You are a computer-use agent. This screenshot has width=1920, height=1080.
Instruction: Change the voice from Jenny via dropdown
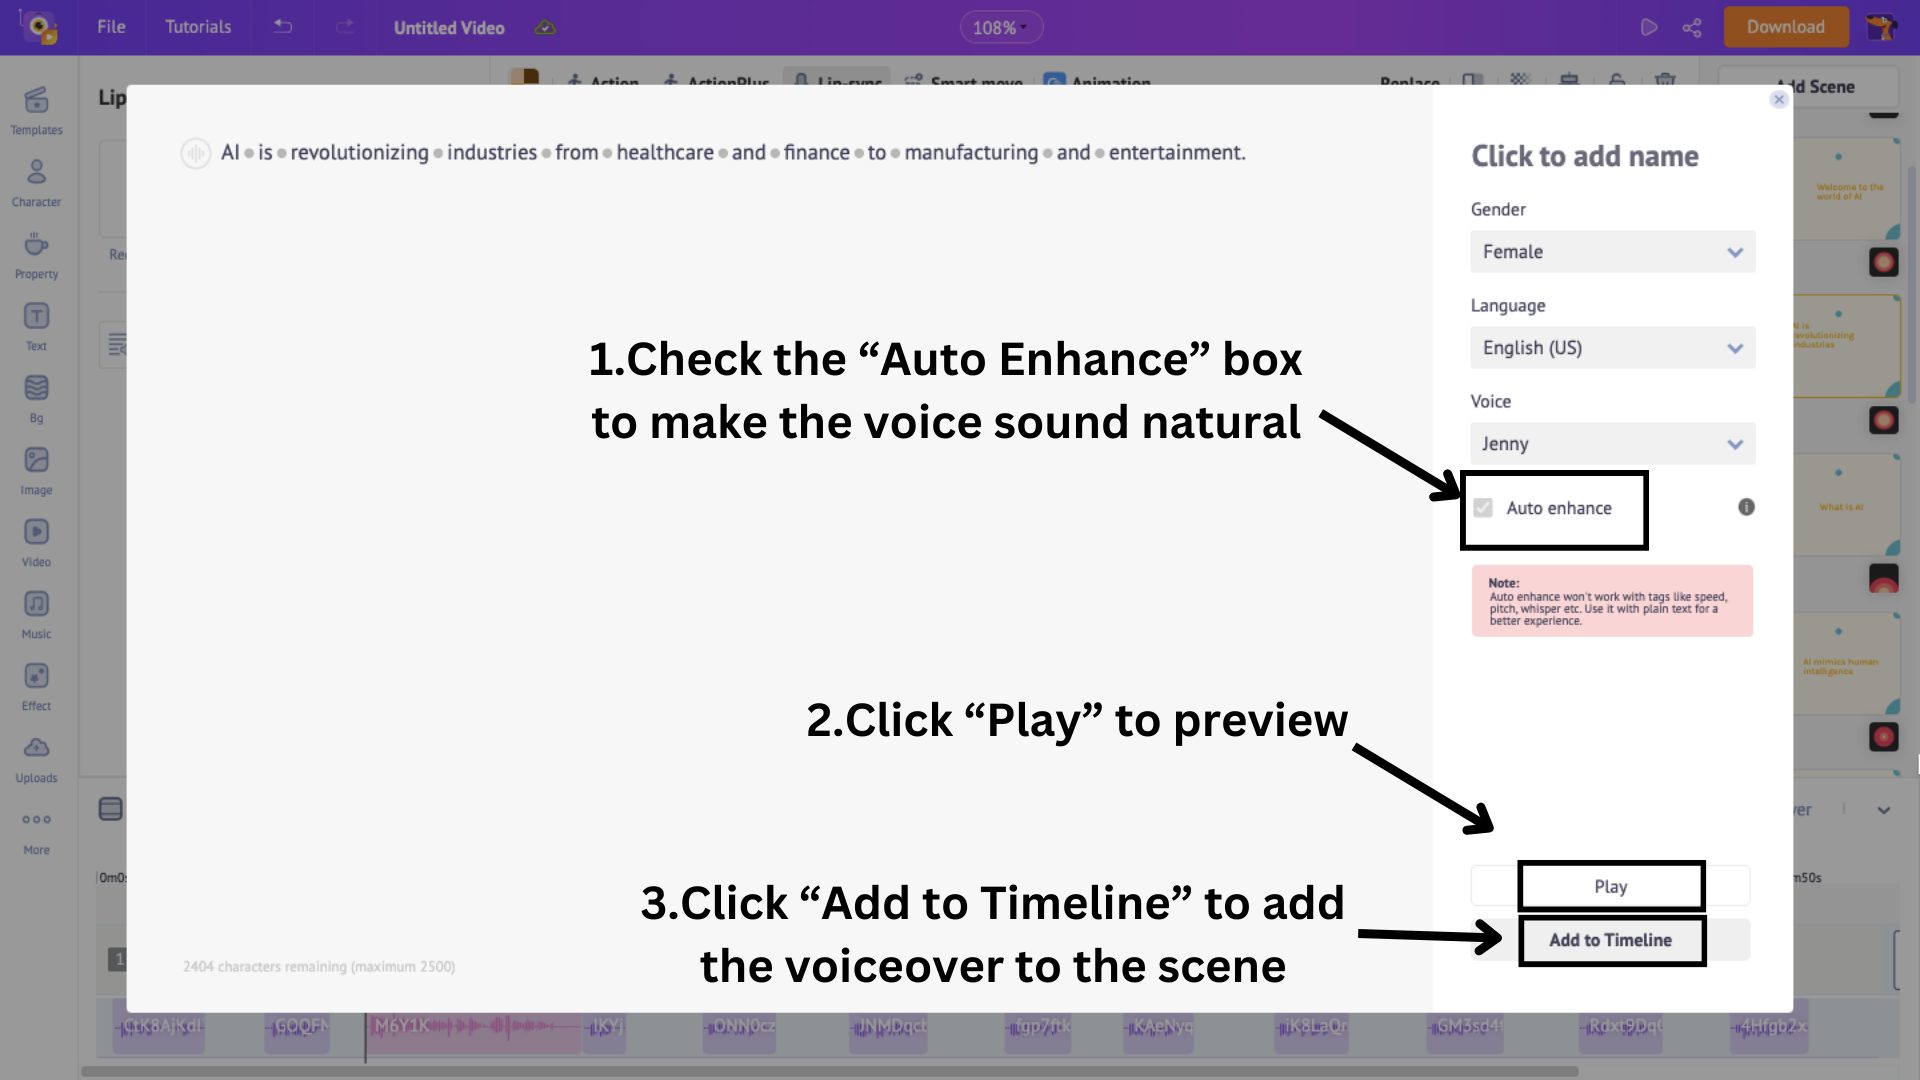[x=1612, y=443]
